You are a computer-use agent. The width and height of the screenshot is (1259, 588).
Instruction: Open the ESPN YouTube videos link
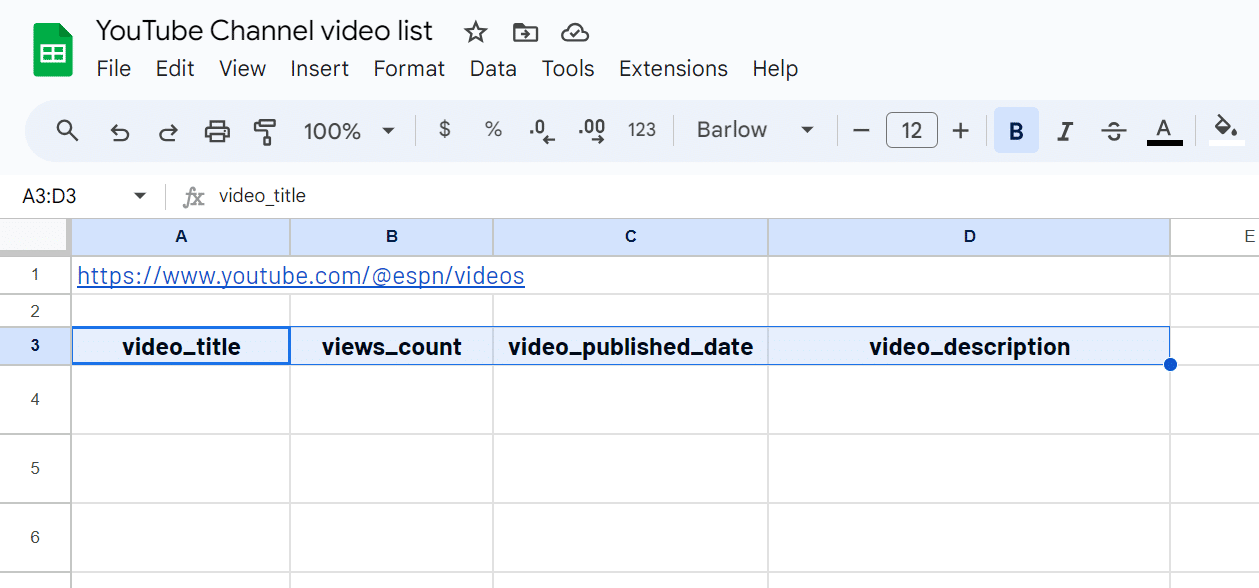coord(300,276)
